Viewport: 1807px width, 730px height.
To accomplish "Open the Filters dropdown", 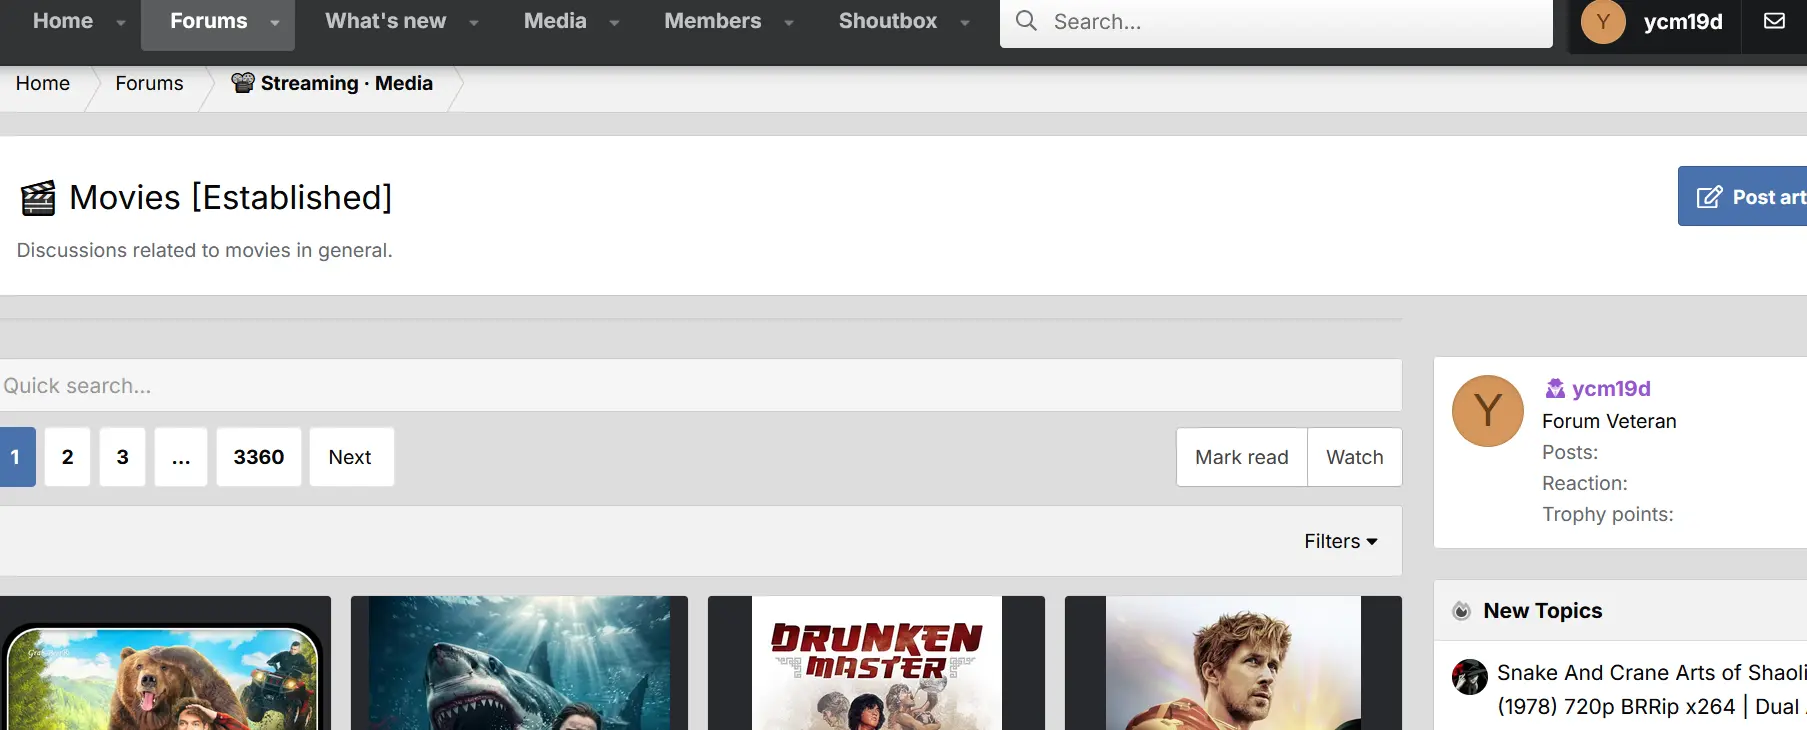I will click(x=1340, y=541).
